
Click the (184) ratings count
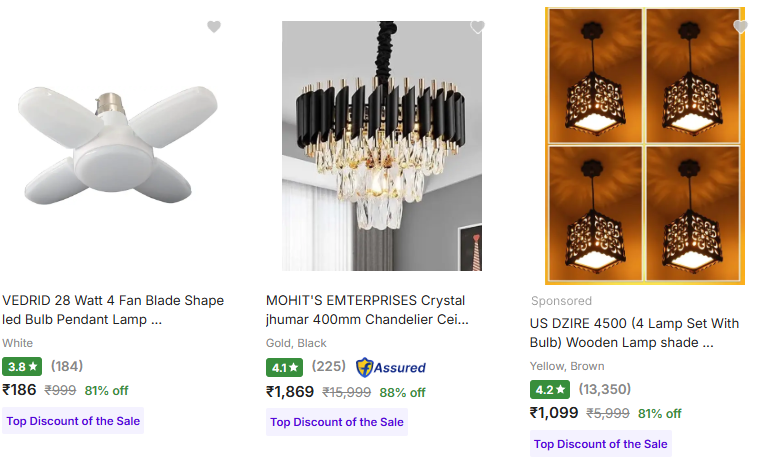coord(67,366)
